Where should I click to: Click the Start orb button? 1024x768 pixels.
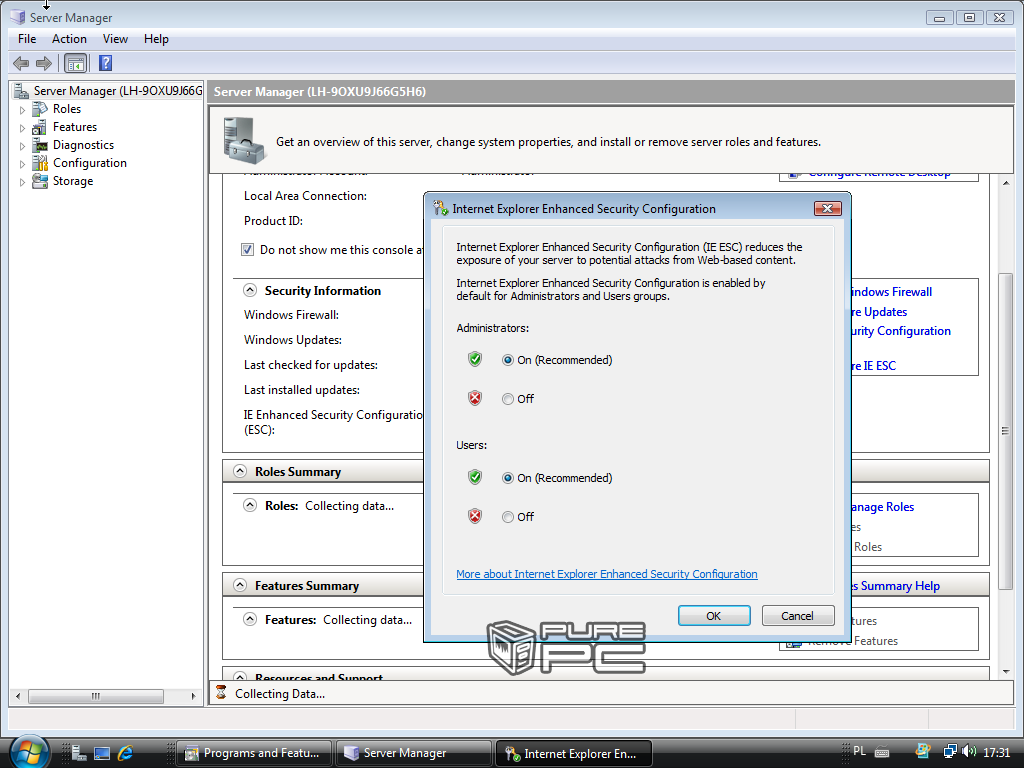click(x=29, y=751)
